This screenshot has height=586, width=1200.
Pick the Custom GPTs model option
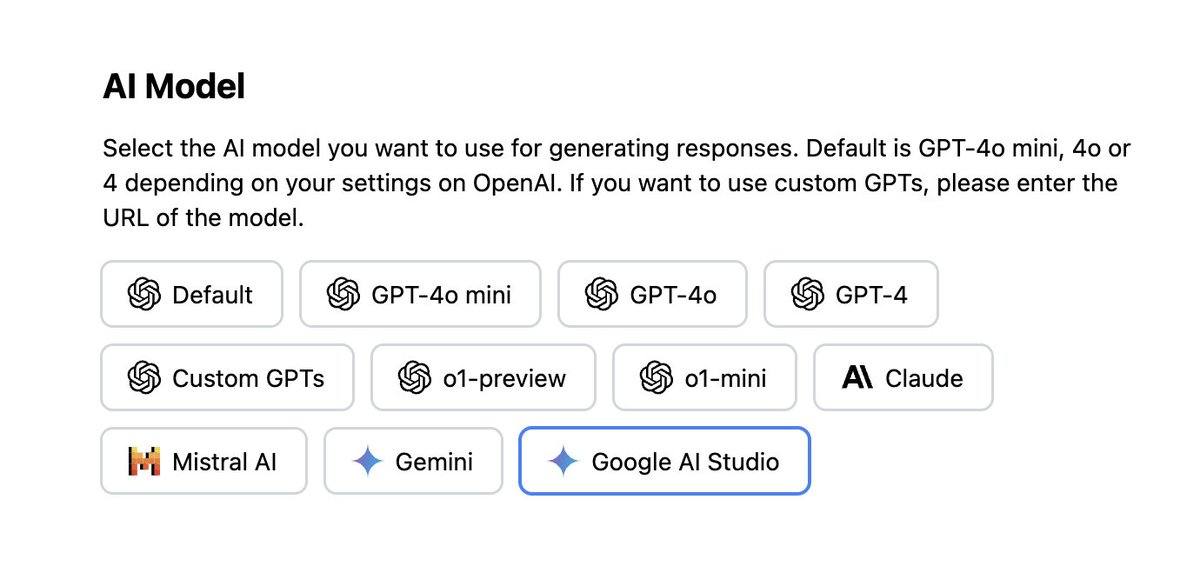(227, 378)
